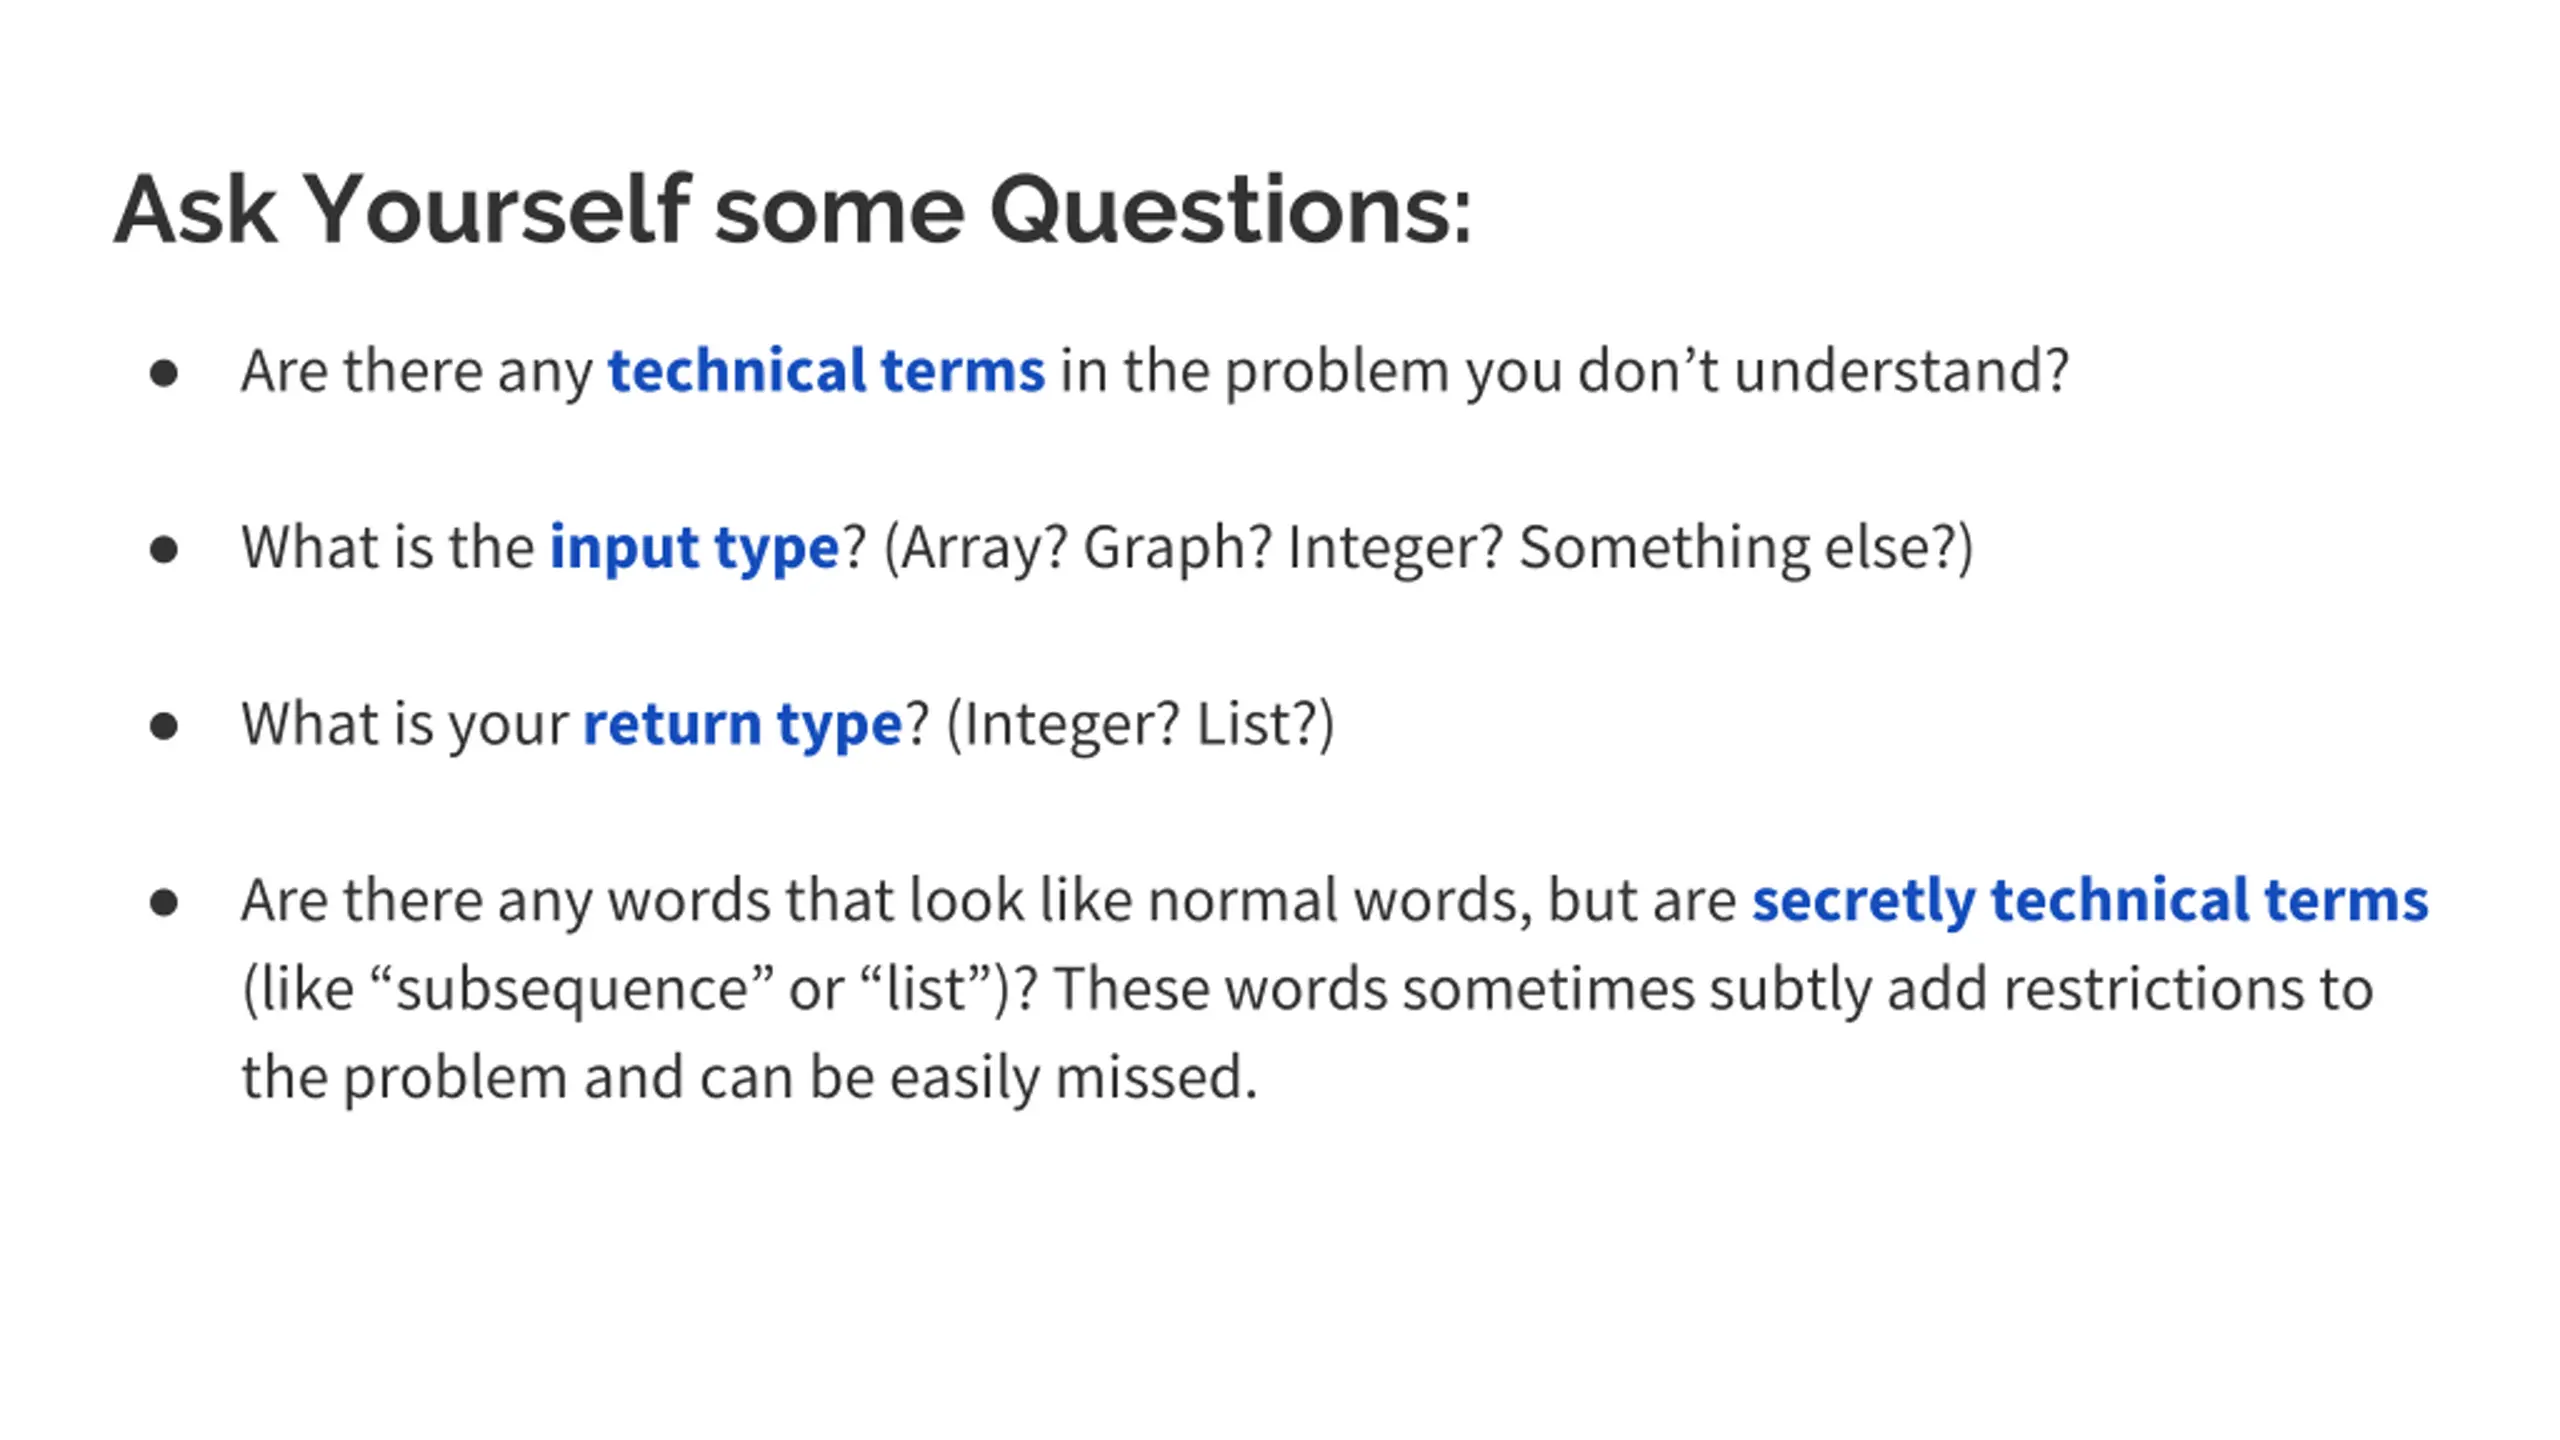Click the blue "return type" text
Screen dimensions: 2560x1440
[742, 724]
